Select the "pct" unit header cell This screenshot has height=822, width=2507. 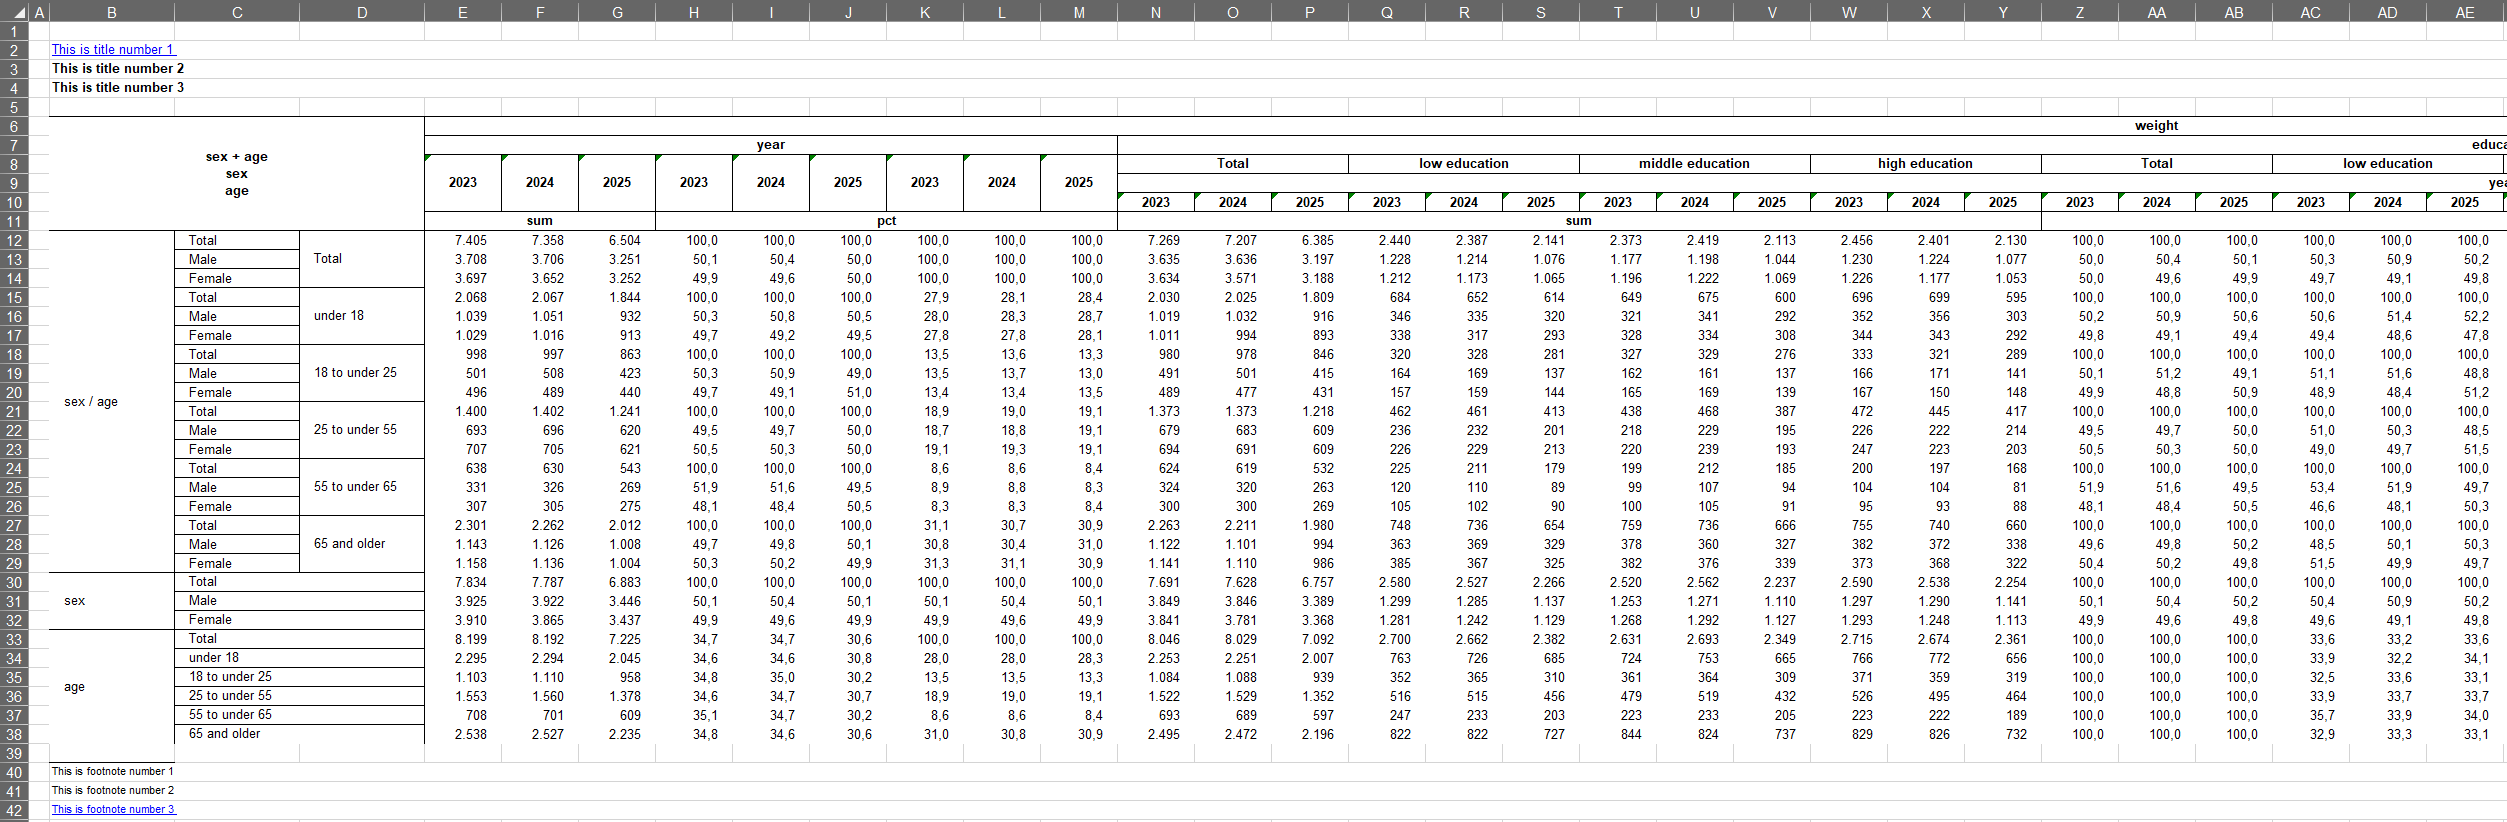(x=886, y=221)
